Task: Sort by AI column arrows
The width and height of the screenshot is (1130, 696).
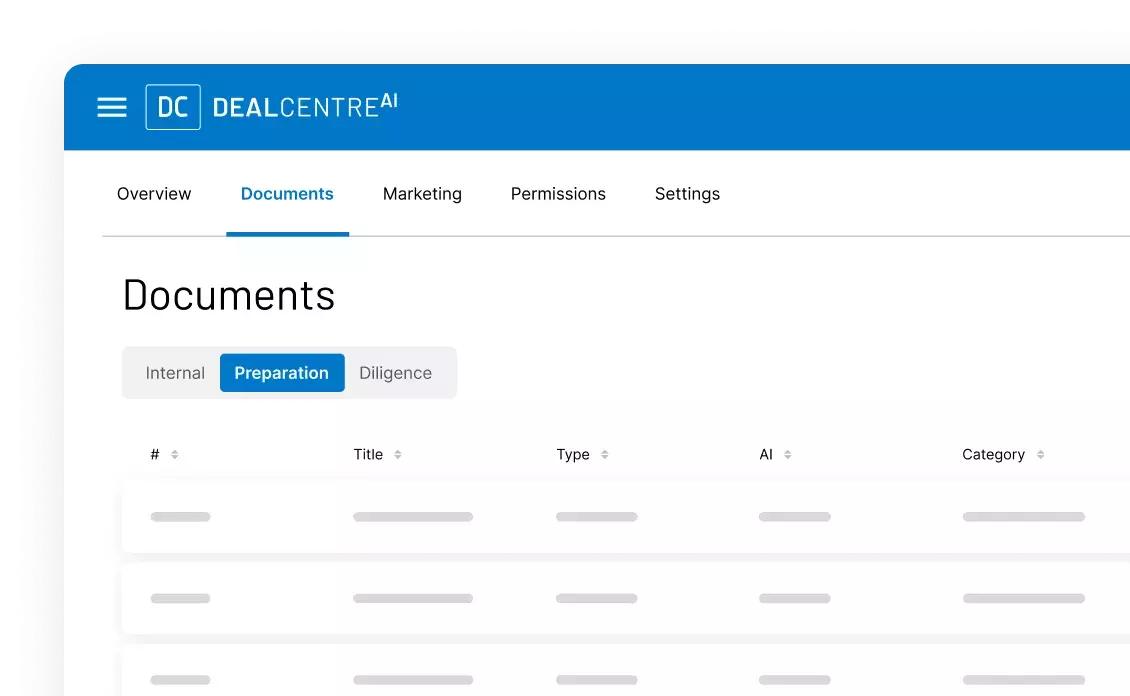Action: coord(788,455)
